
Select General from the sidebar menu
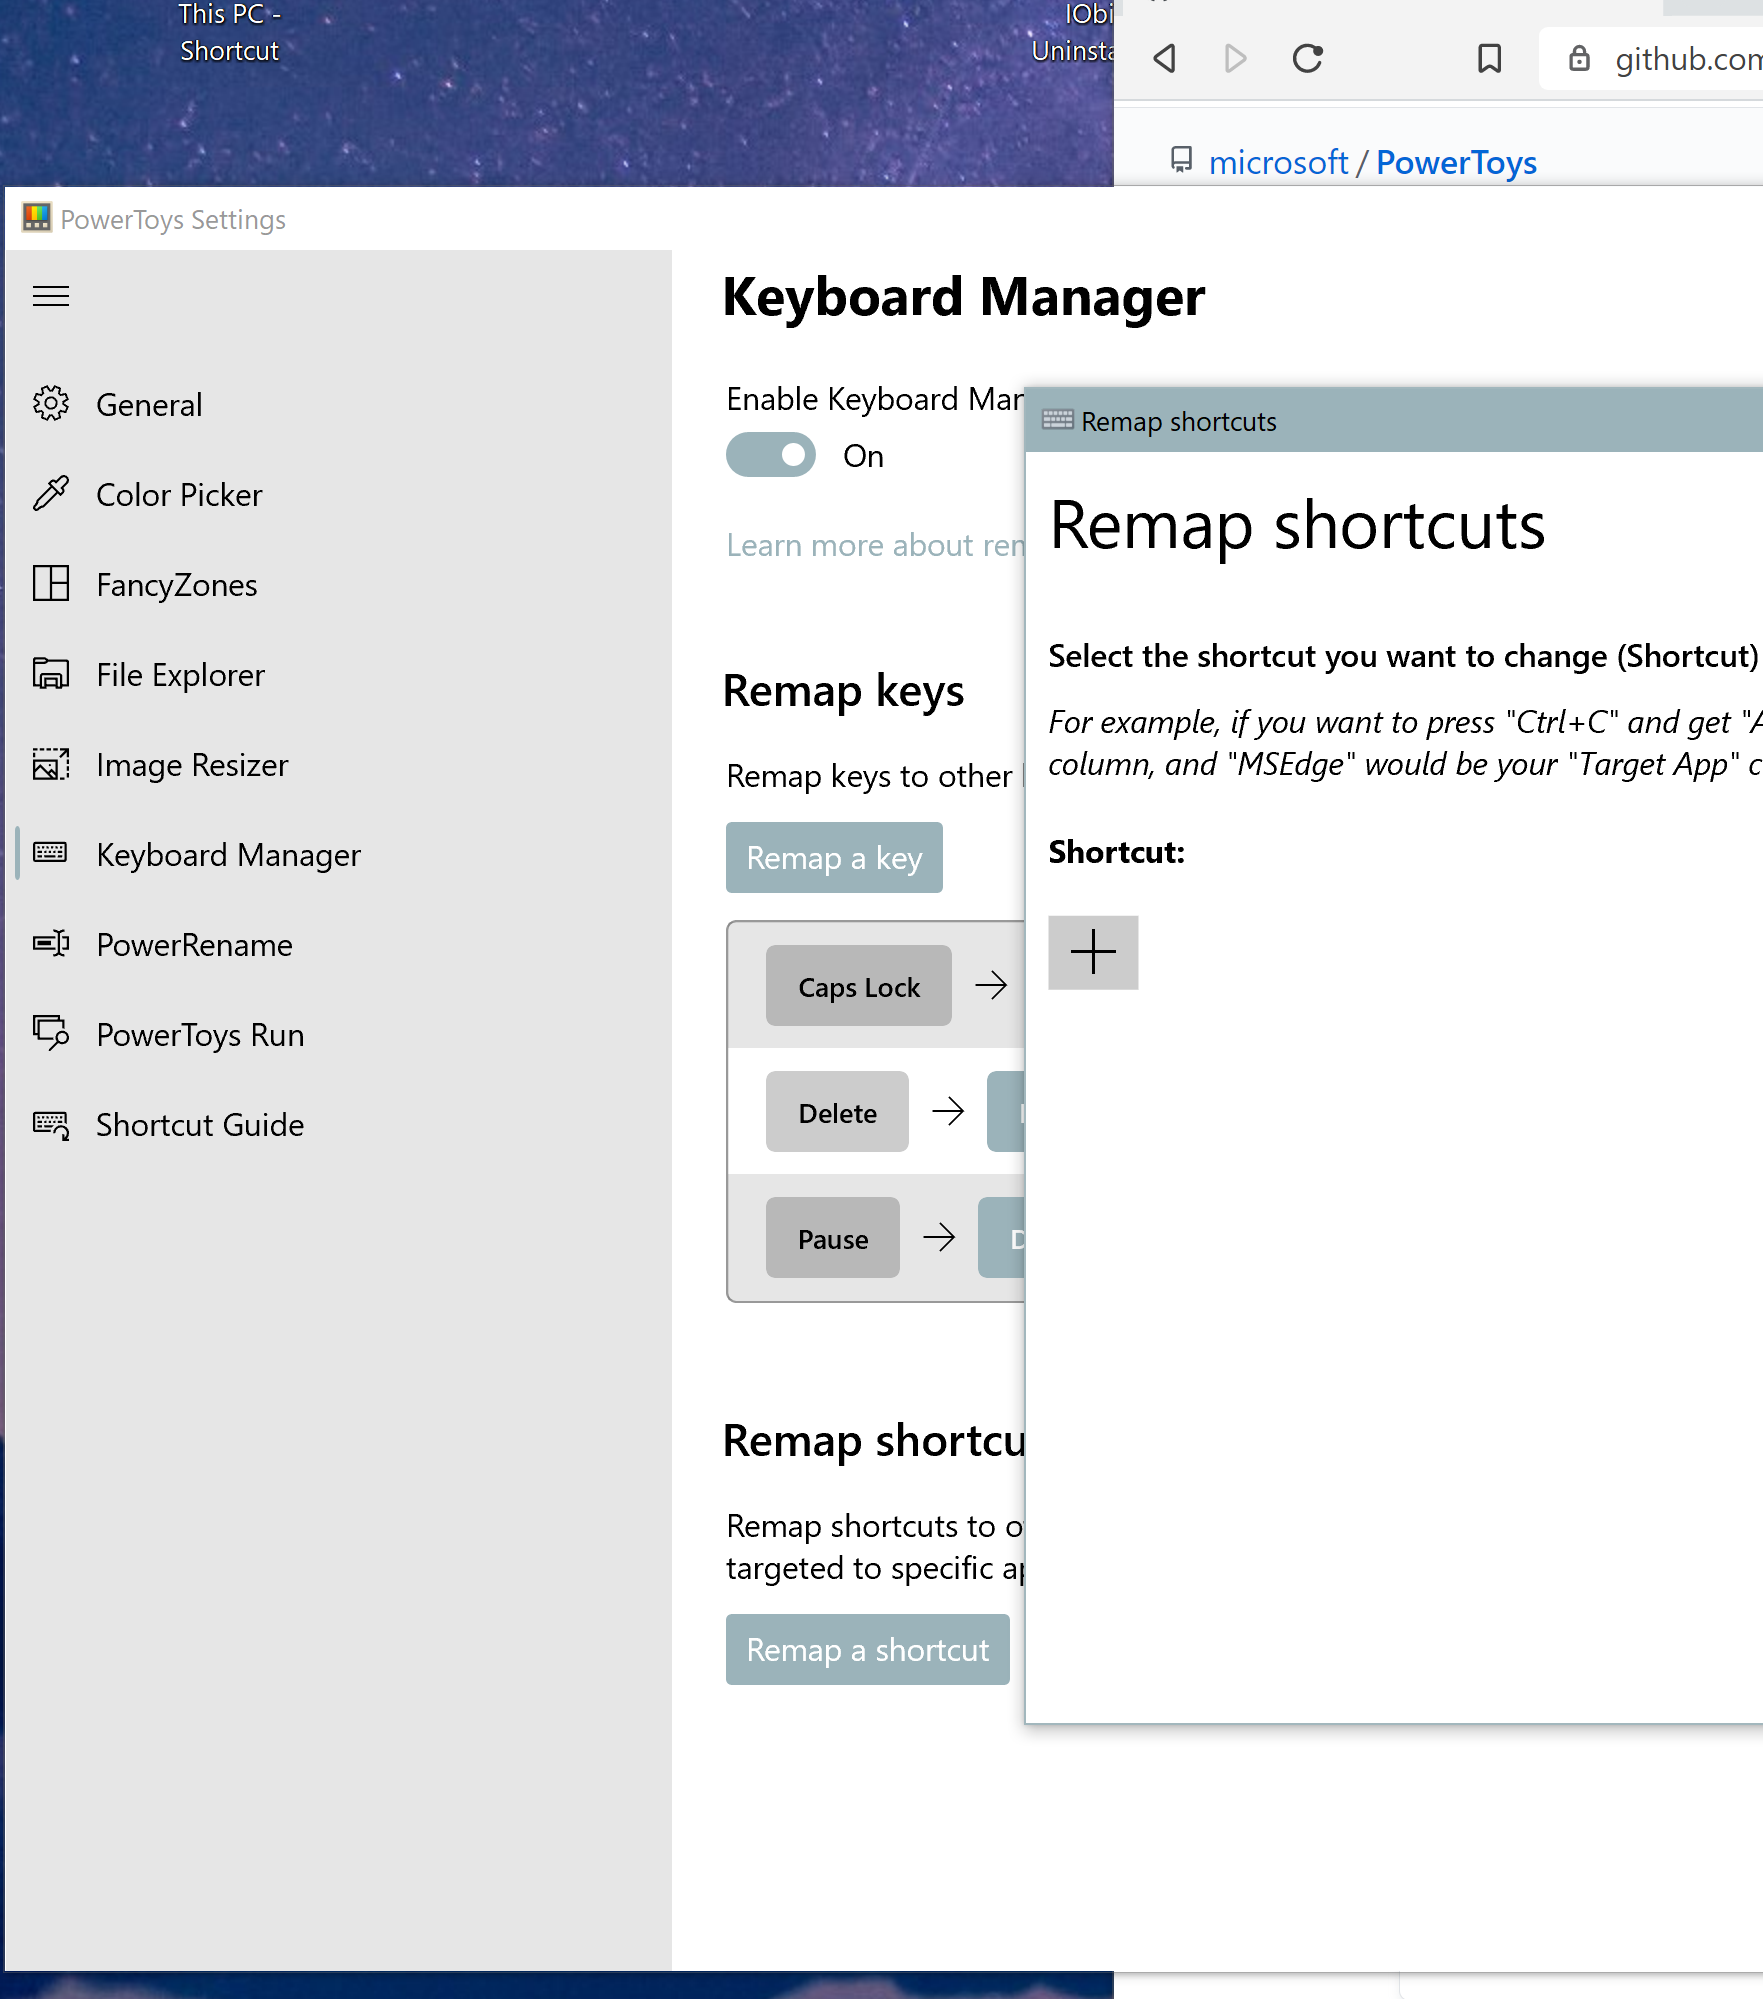[149, 404]
